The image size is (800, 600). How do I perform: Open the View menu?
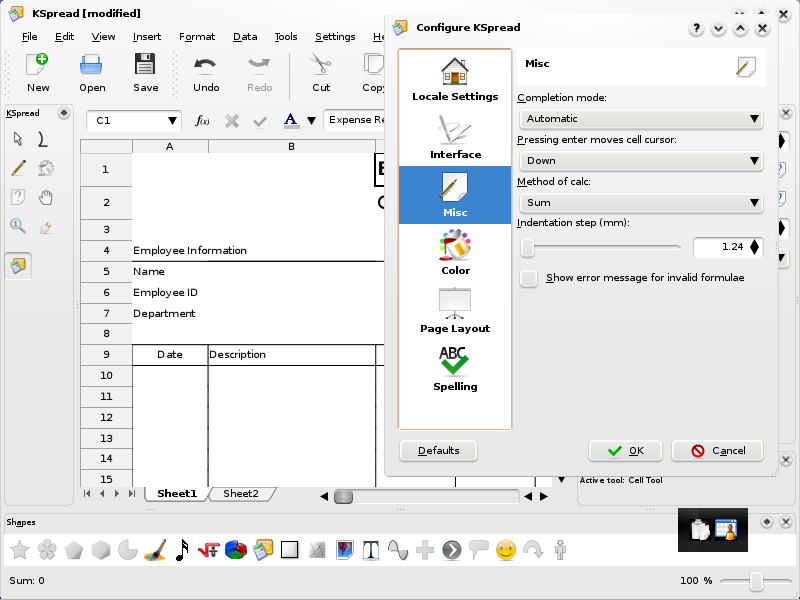[x=103, y=37]
